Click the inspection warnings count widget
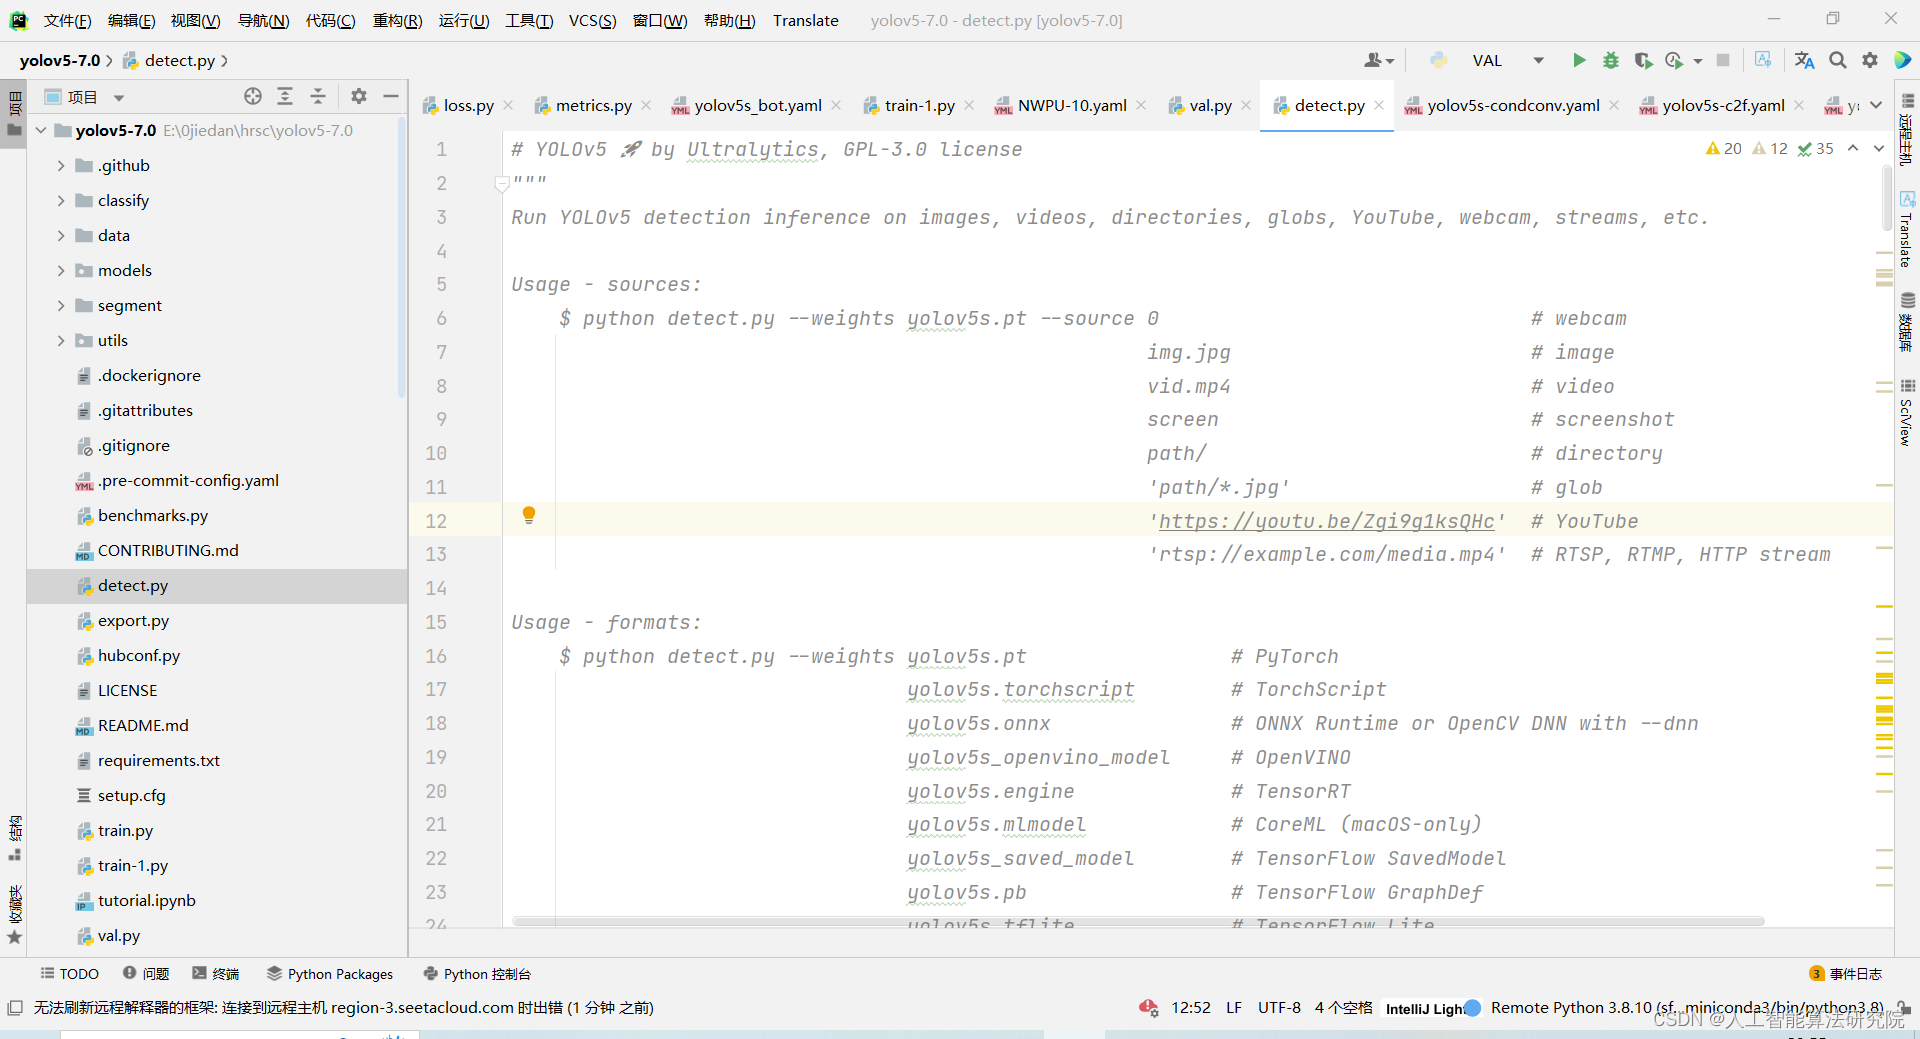This screenshot has height=1039, width=1920. tap(1769, 148)
